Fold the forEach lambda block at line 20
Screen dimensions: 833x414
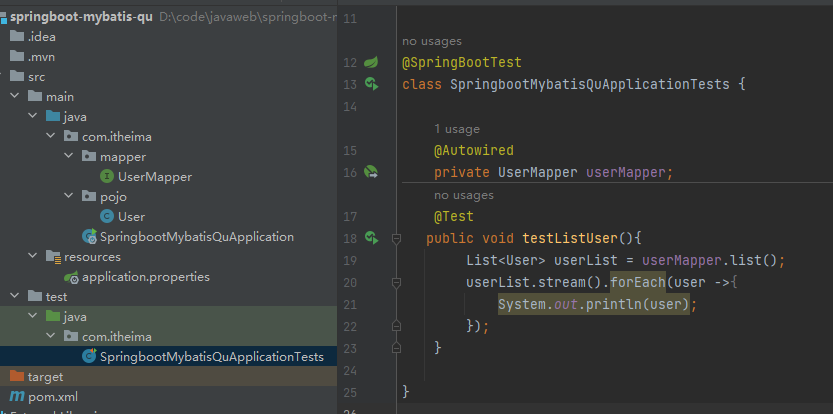click(x=396, y=283)
